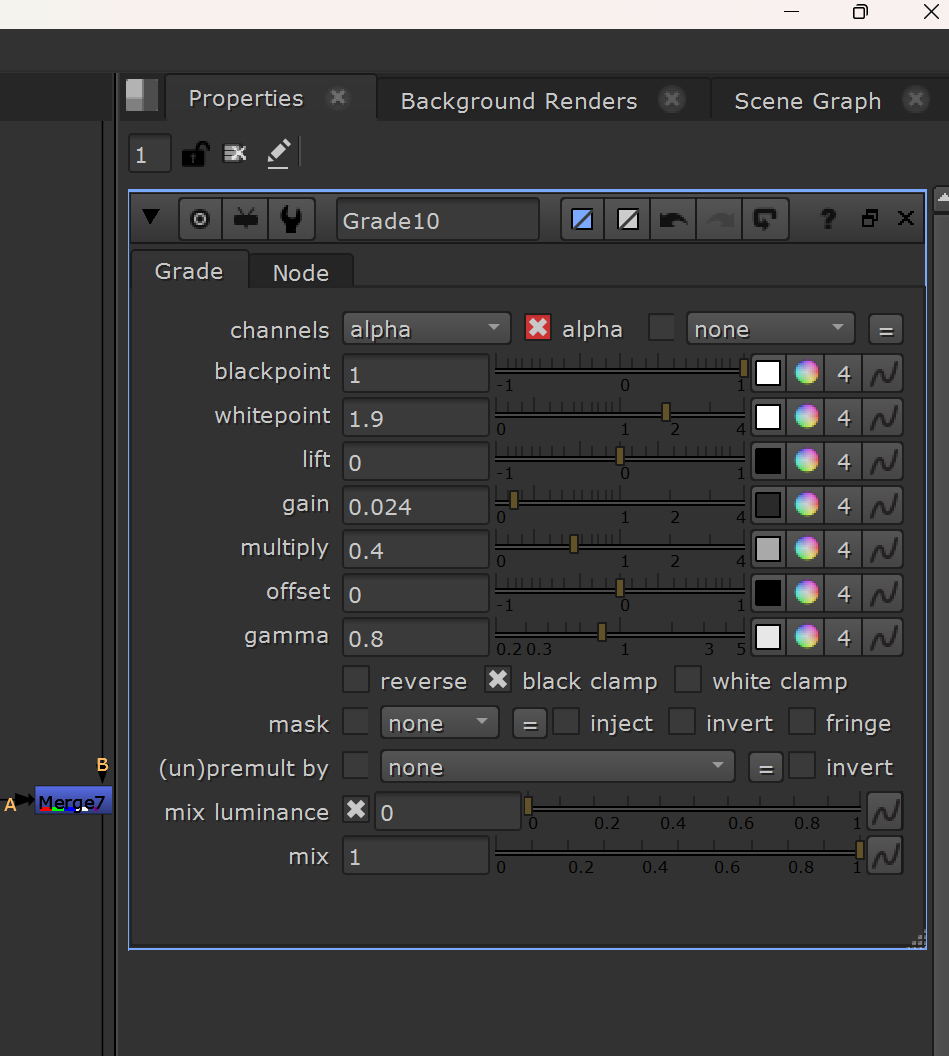Image resolution: width=949 pixels, height=1056 pixels.
Task: Open the help question mark for Grade10
Action: [828, 218]
